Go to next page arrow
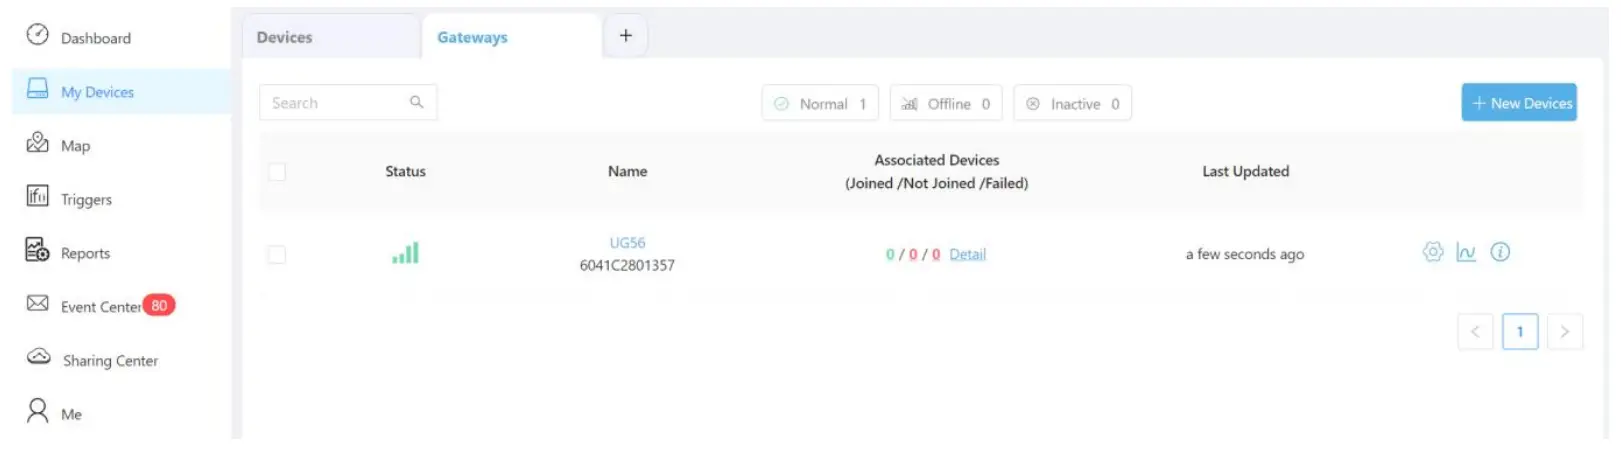 click(x=1565, y=332)
